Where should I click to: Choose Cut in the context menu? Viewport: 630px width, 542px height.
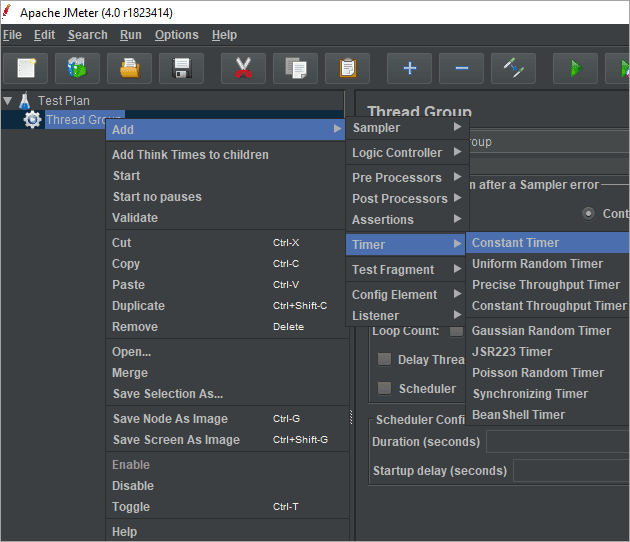click(227, 242)
